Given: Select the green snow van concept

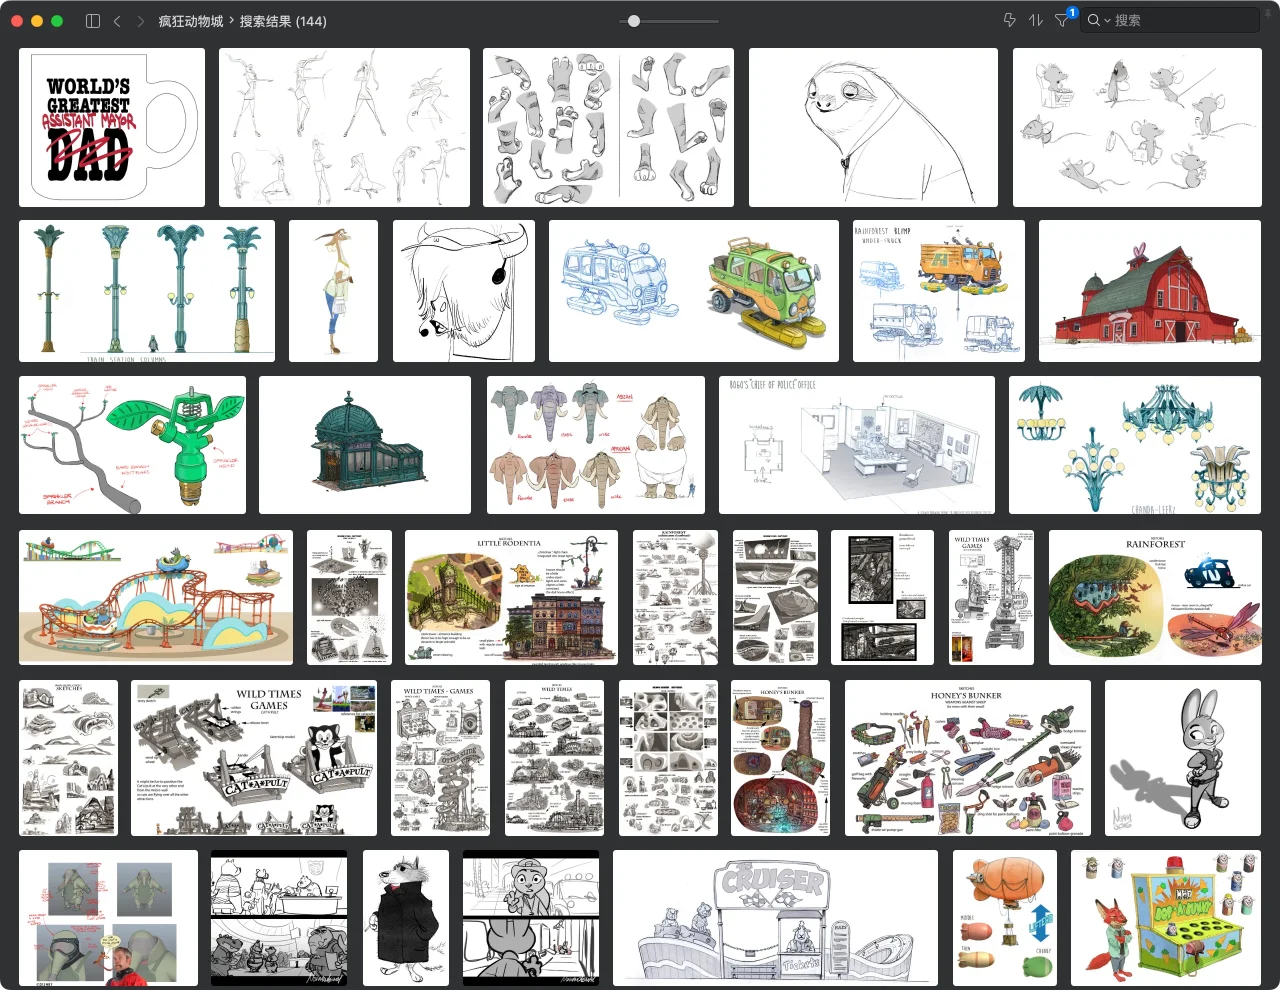Looking at the screenshot, I should click(694, 291).
